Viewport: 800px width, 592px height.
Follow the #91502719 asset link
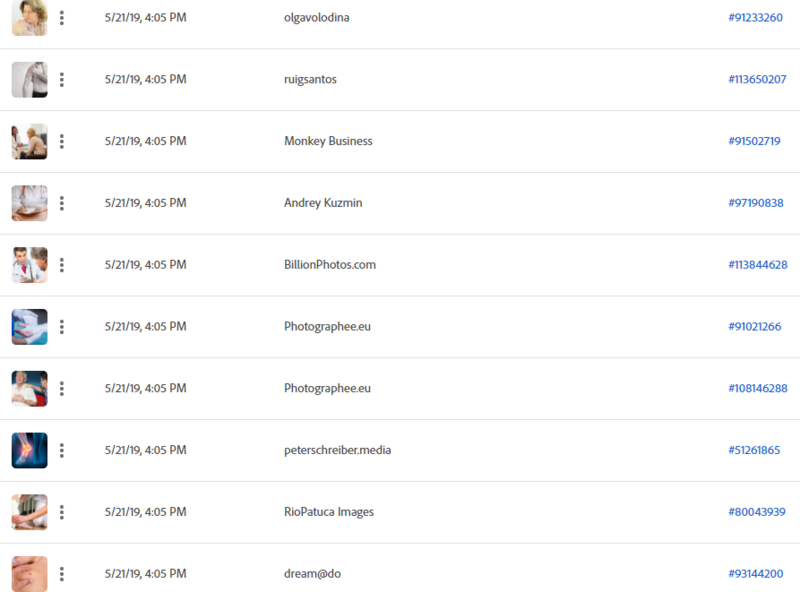tap(754, 141)
